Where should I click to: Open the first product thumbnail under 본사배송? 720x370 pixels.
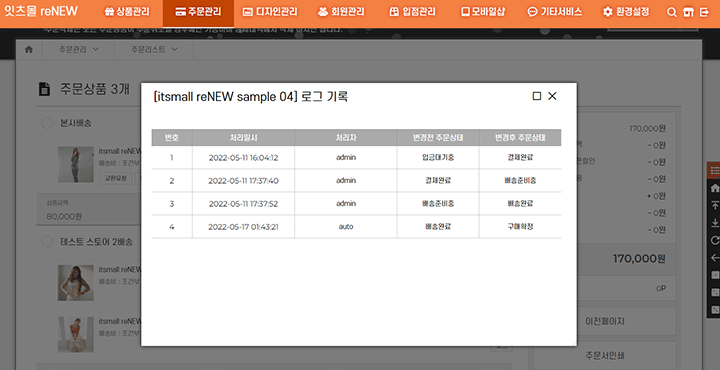tap(76, 164)
